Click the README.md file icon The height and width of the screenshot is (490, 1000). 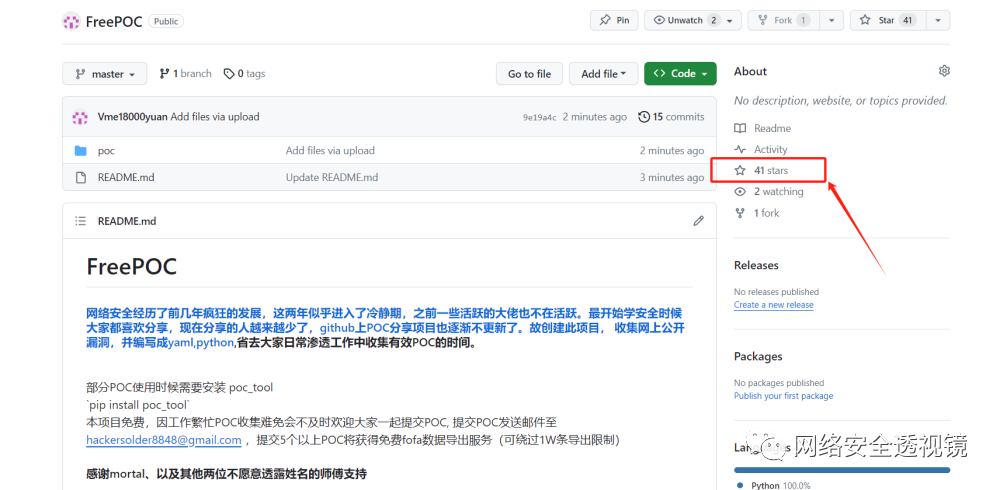(x=80, y=177)
